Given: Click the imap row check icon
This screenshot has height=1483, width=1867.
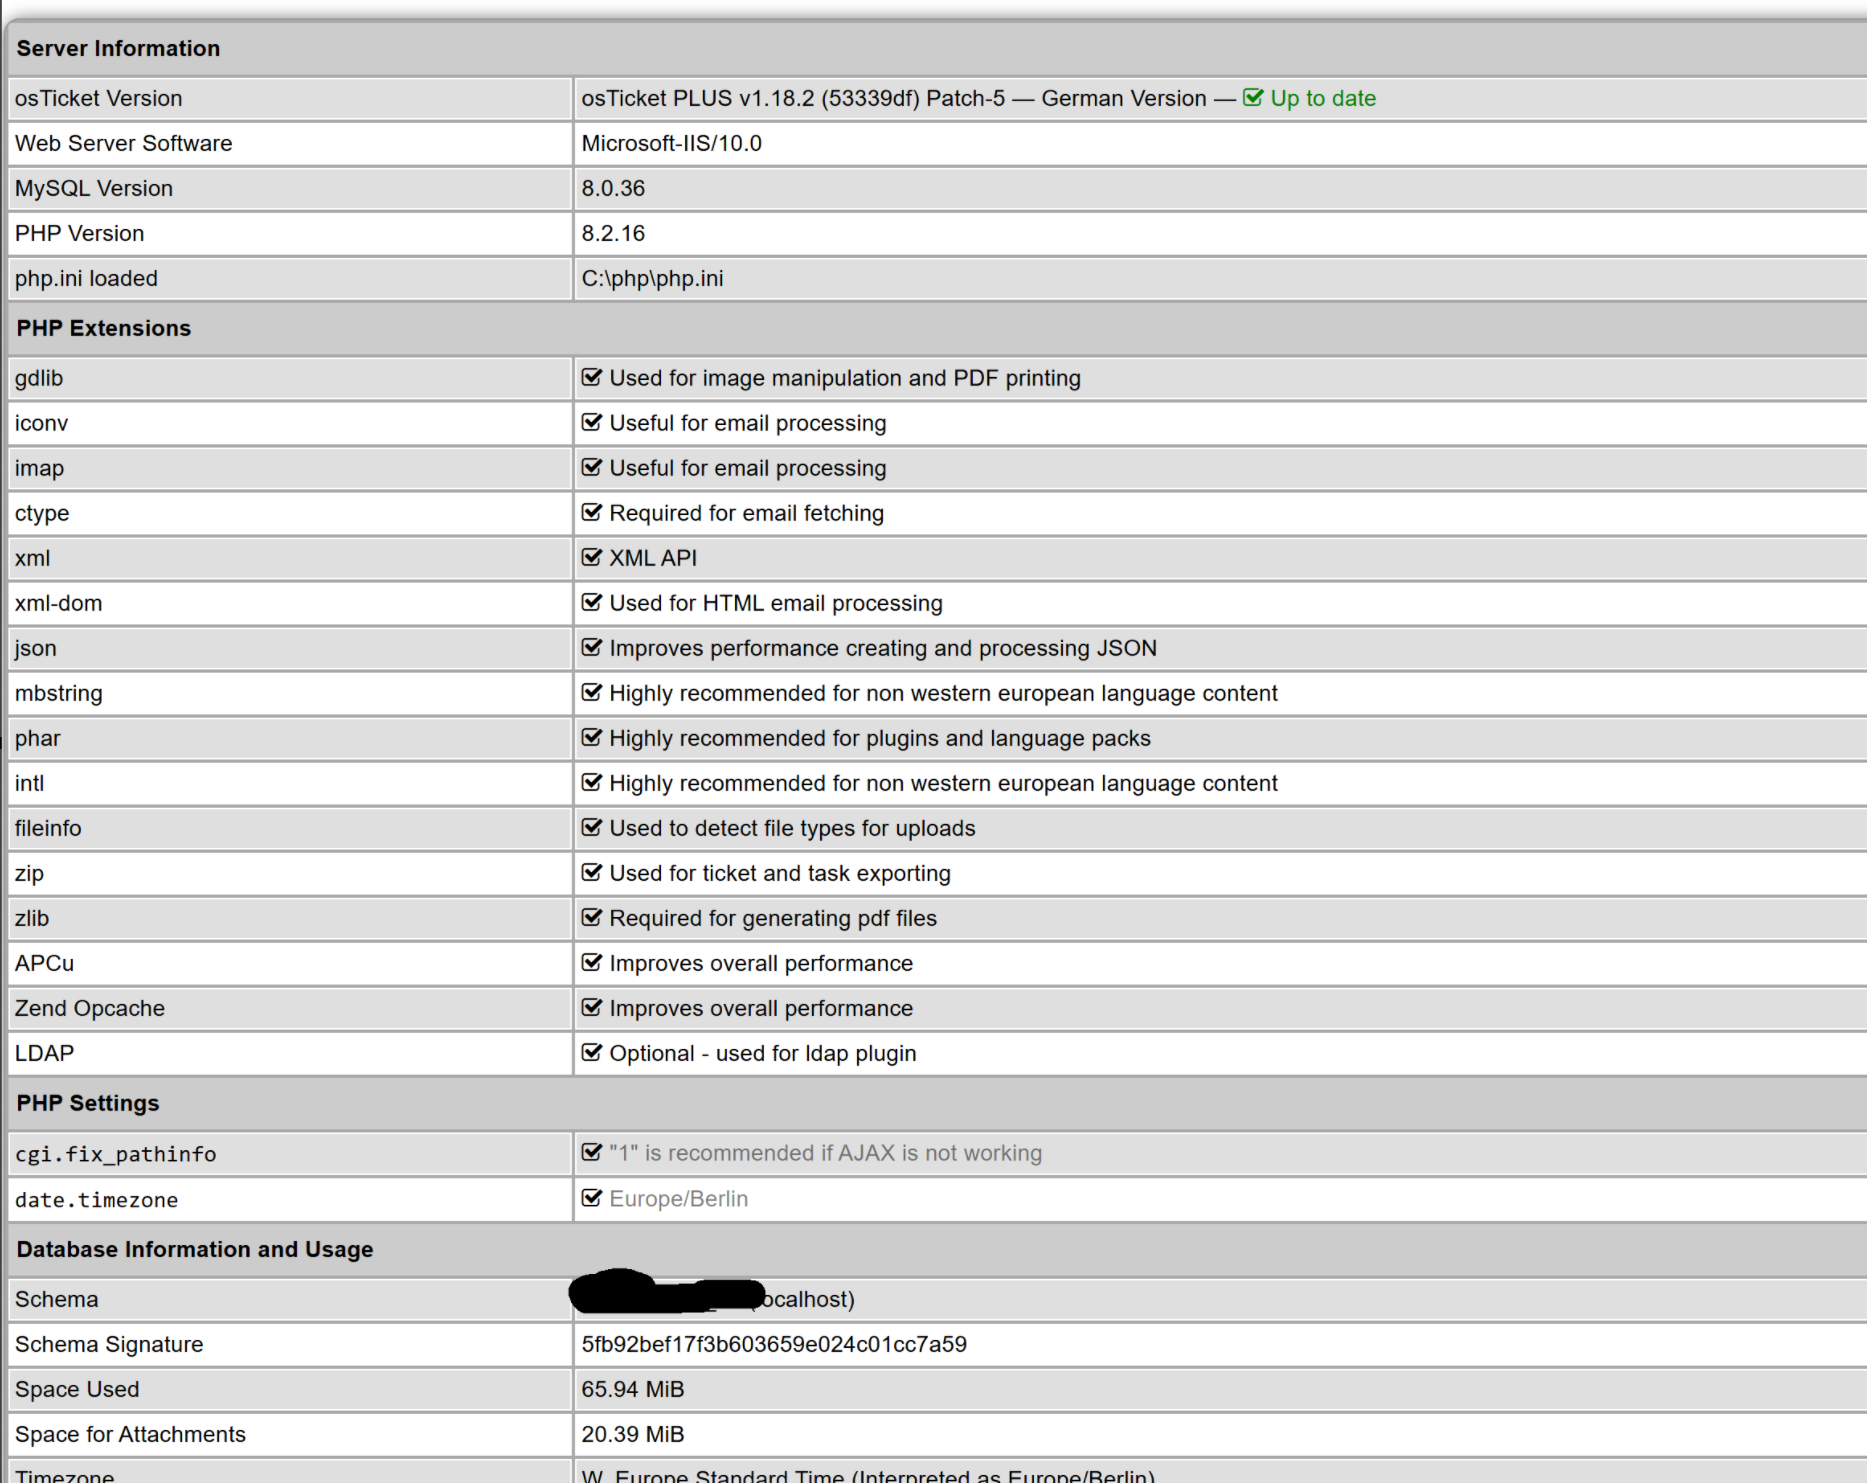Looking at the screenshot, I should click(x=592, y=468).
